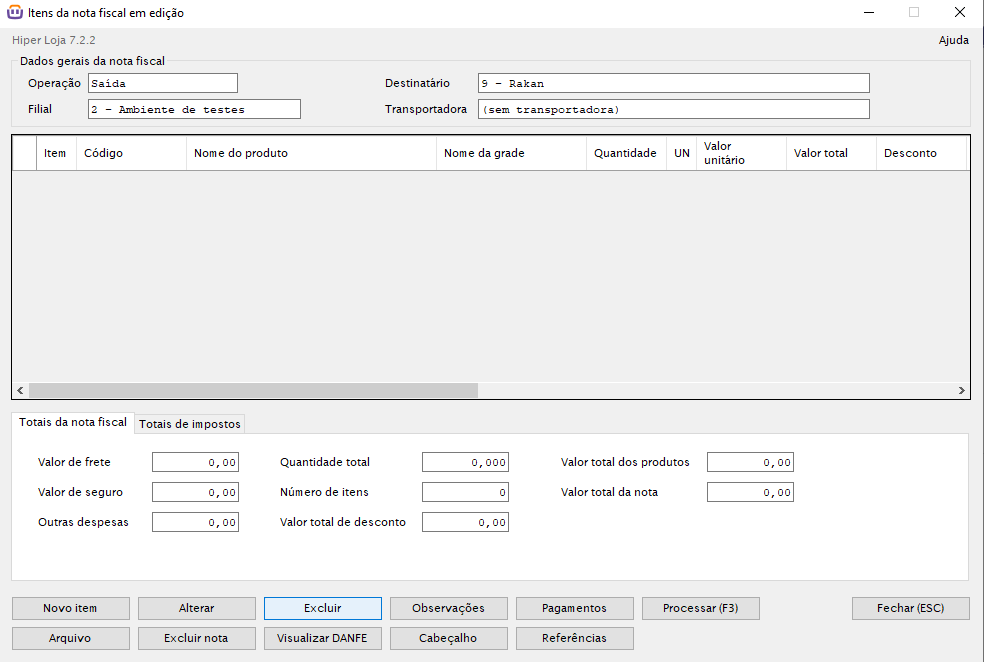Click the Transportadora field
984x662 pixels.
pyautogui.click(x=673, y=109)
